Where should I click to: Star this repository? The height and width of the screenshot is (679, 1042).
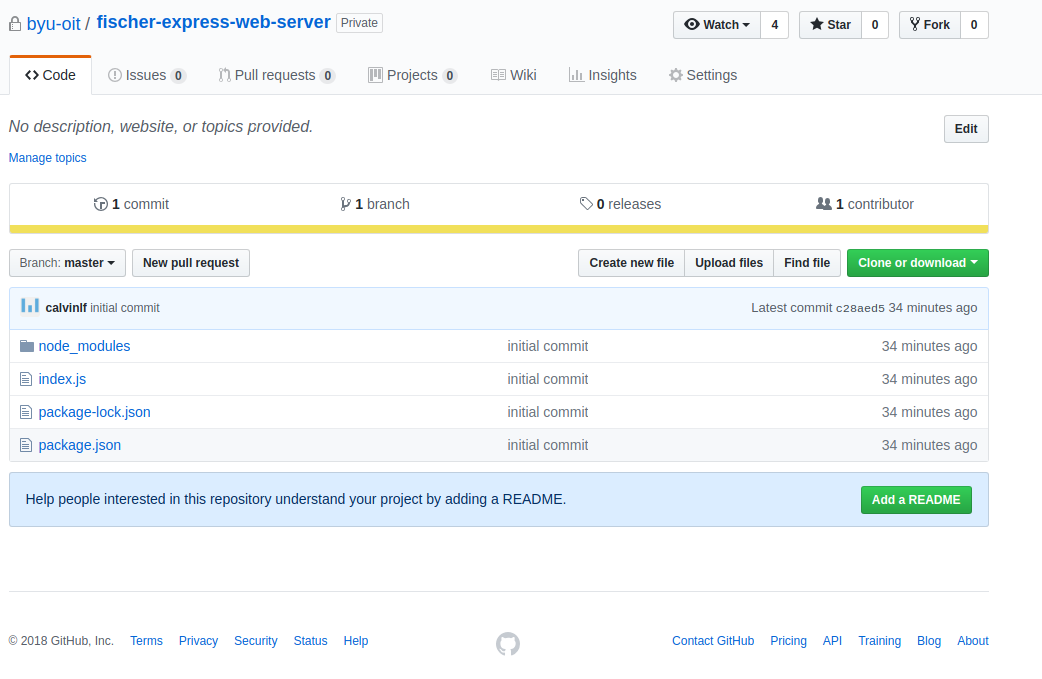(831, 25)
